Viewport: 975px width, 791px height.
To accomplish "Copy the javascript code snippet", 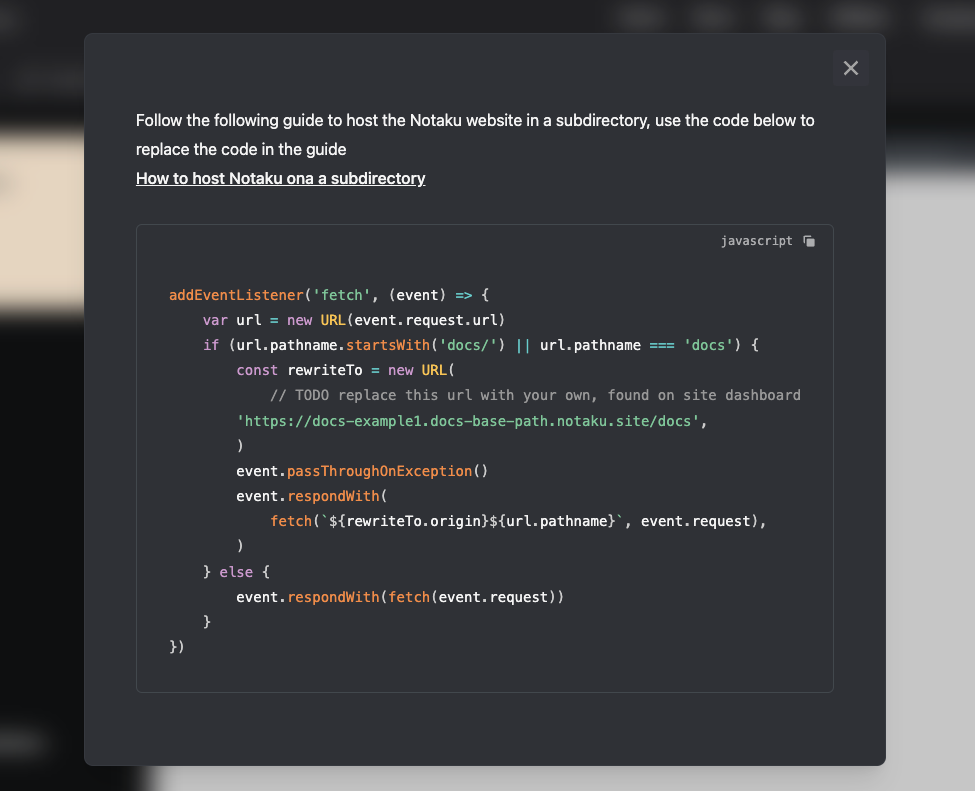I will 809,241.
